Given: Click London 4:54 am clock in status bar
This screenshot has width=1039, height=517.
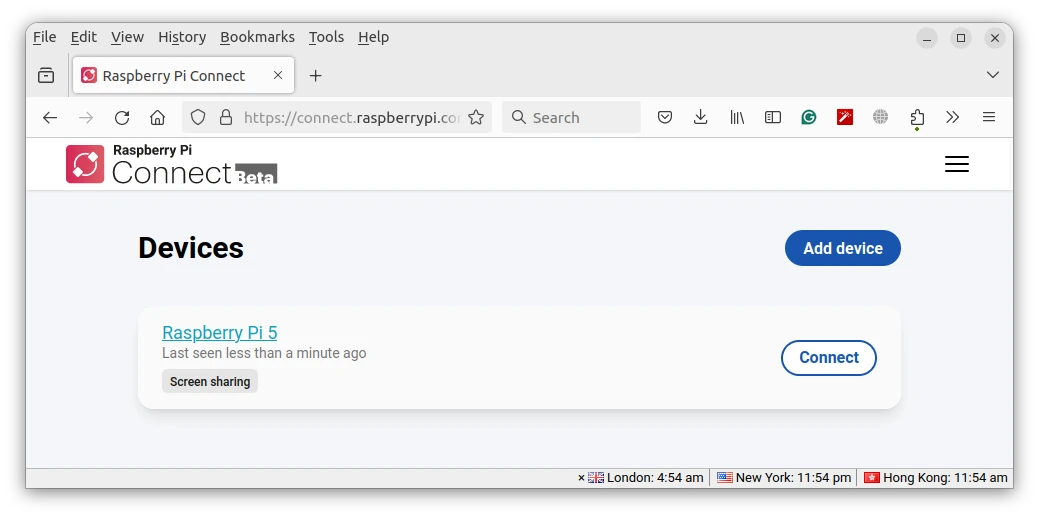Looking at the screenshot, I should (x=655, y=477).
